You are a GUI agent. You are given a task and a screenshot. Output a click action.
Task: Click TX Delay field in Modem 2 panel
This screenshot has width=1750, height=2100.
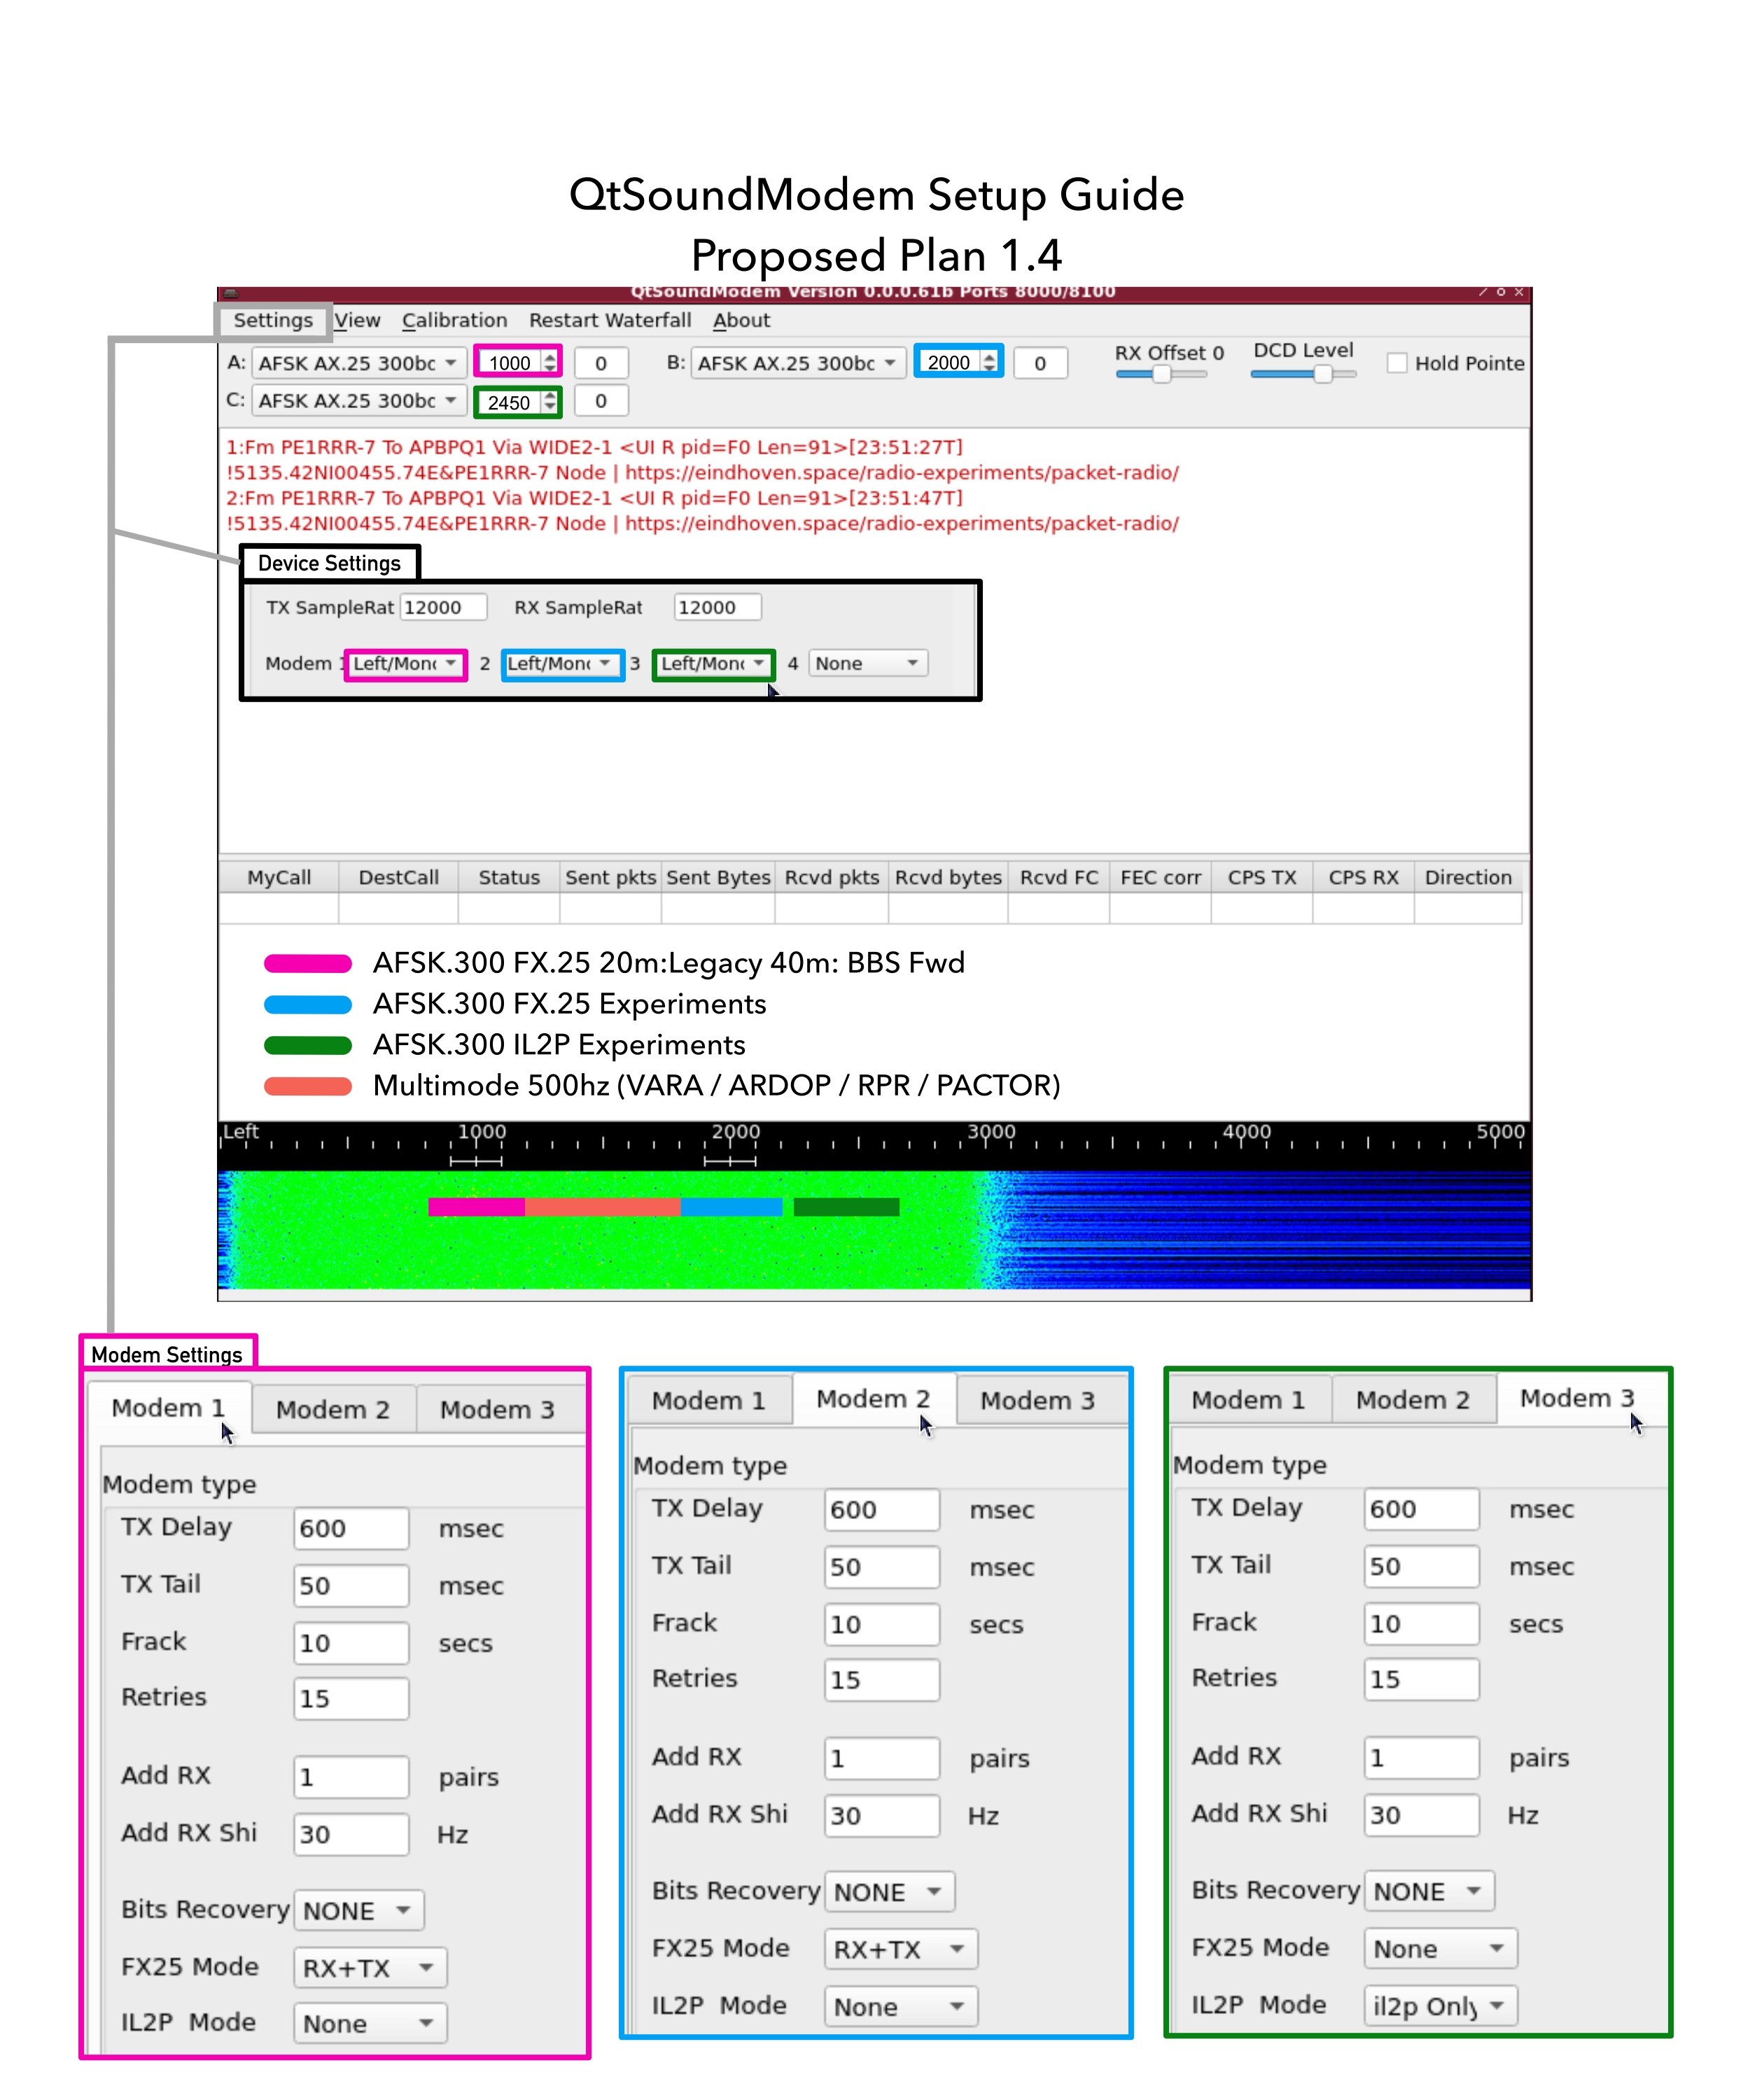[881, 1510]
